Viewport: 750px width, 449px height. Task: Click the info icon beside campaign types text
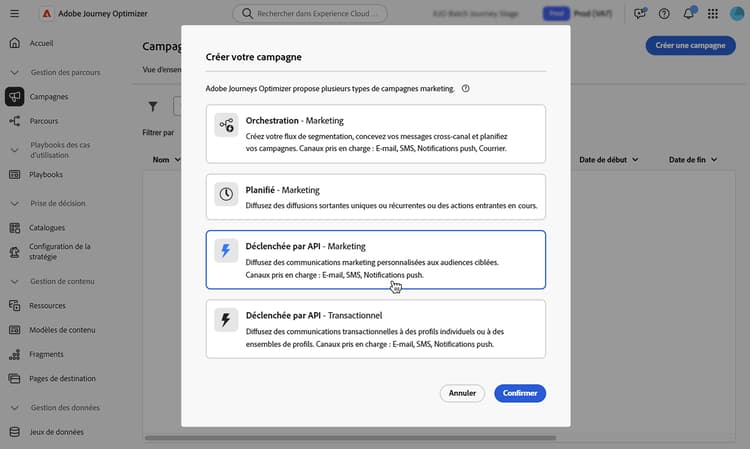pyautogui.click(x=466, y=89)
